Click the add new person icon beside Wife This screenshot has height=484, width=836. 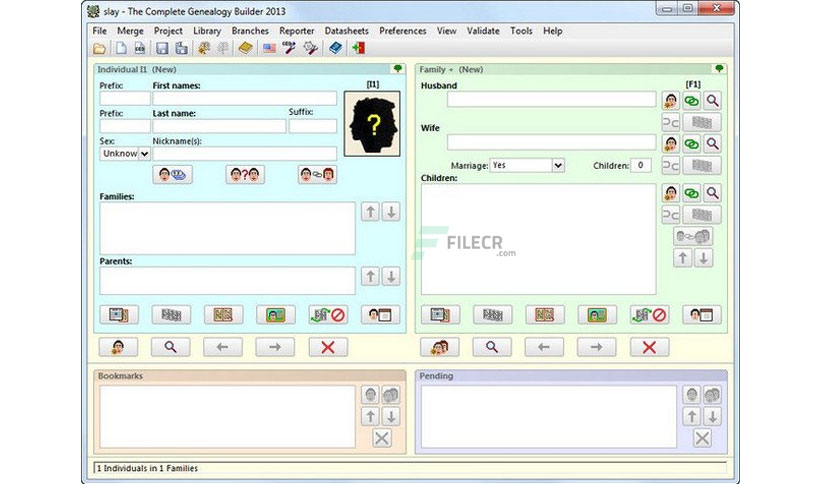(x=671, y=143)
